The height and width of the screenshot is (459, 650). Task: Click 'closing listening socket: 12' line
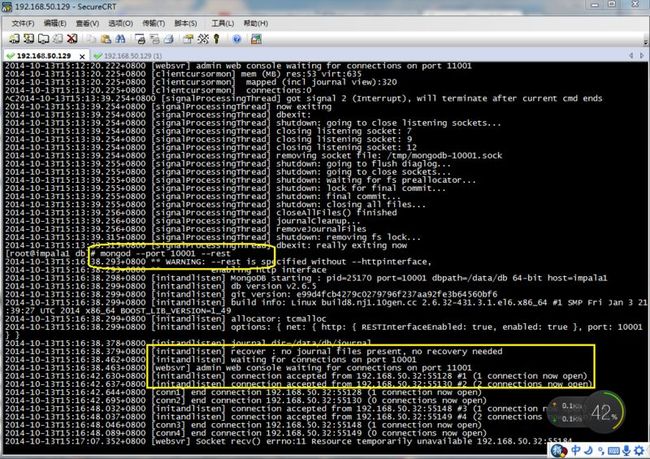[347, 147]
